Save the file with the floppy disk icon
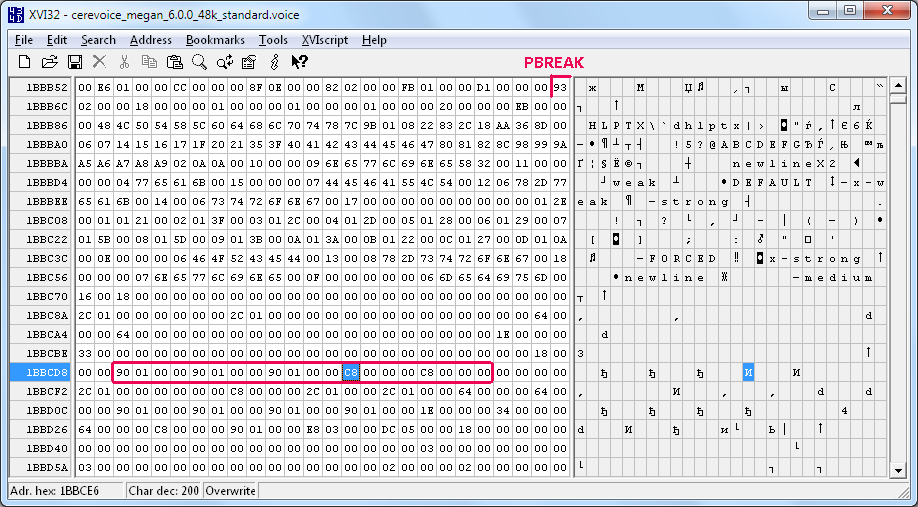The image size is (918, 507). pyautogui.click(x=75, y=61)
